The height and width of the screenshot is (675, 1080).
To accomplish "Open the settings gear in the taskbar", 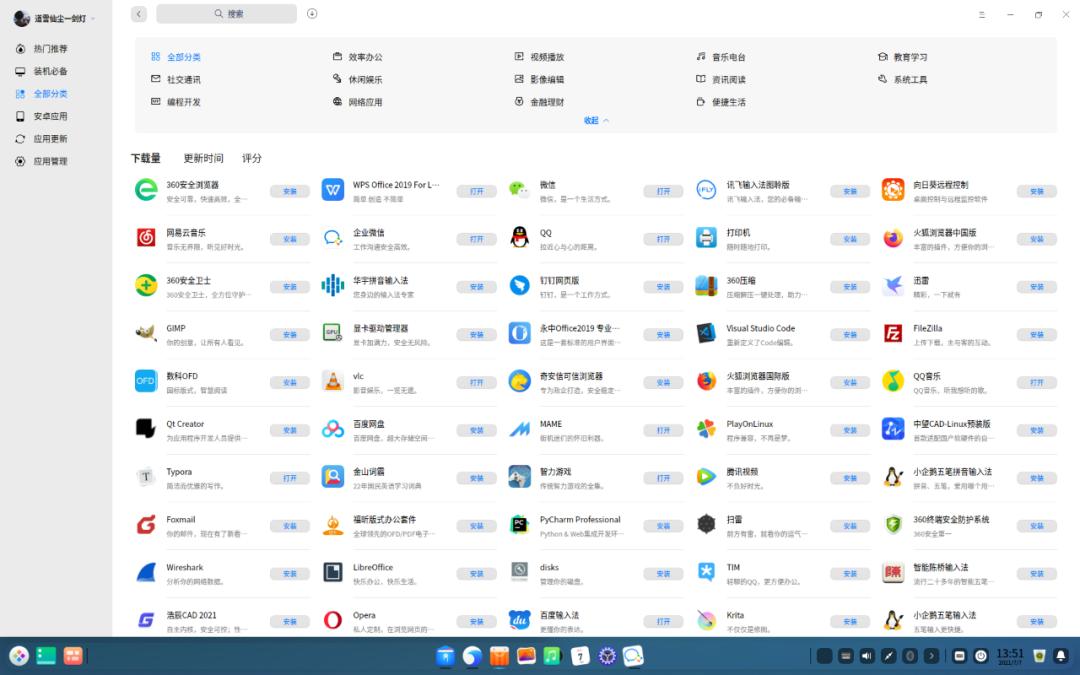I will [607, 656].
